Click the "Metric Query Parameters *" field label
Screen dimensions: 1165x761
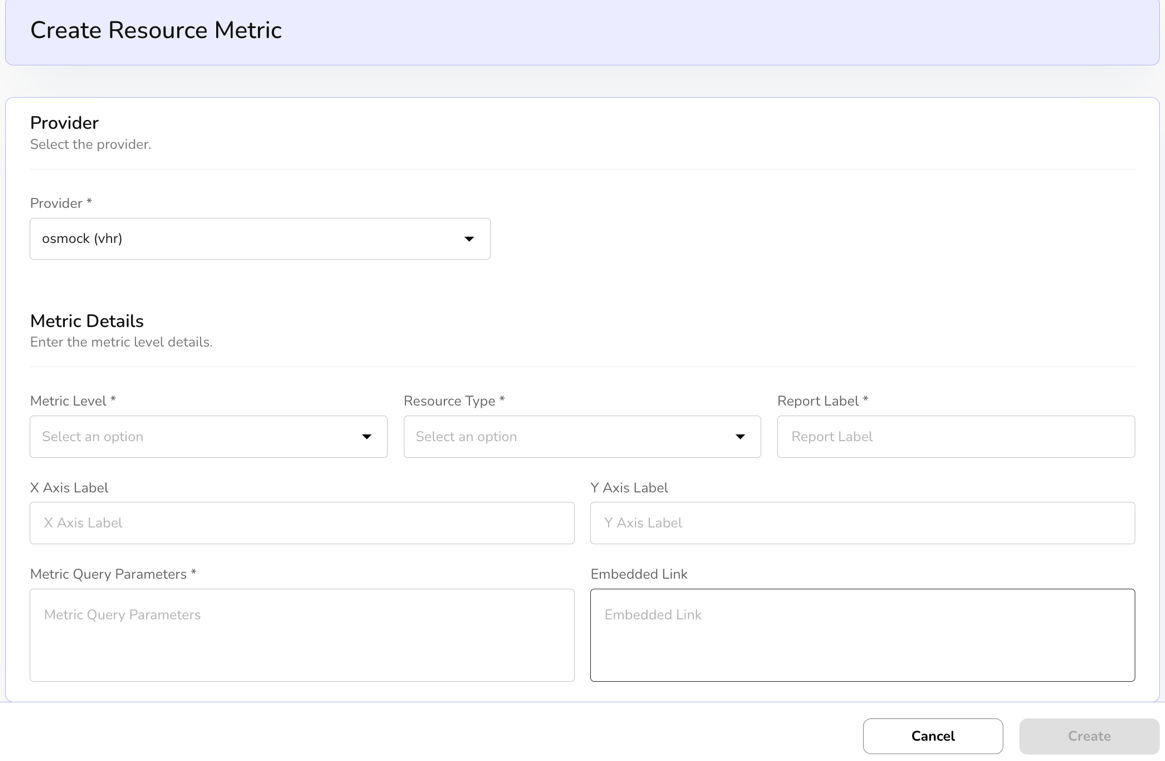tap(113, 574)
